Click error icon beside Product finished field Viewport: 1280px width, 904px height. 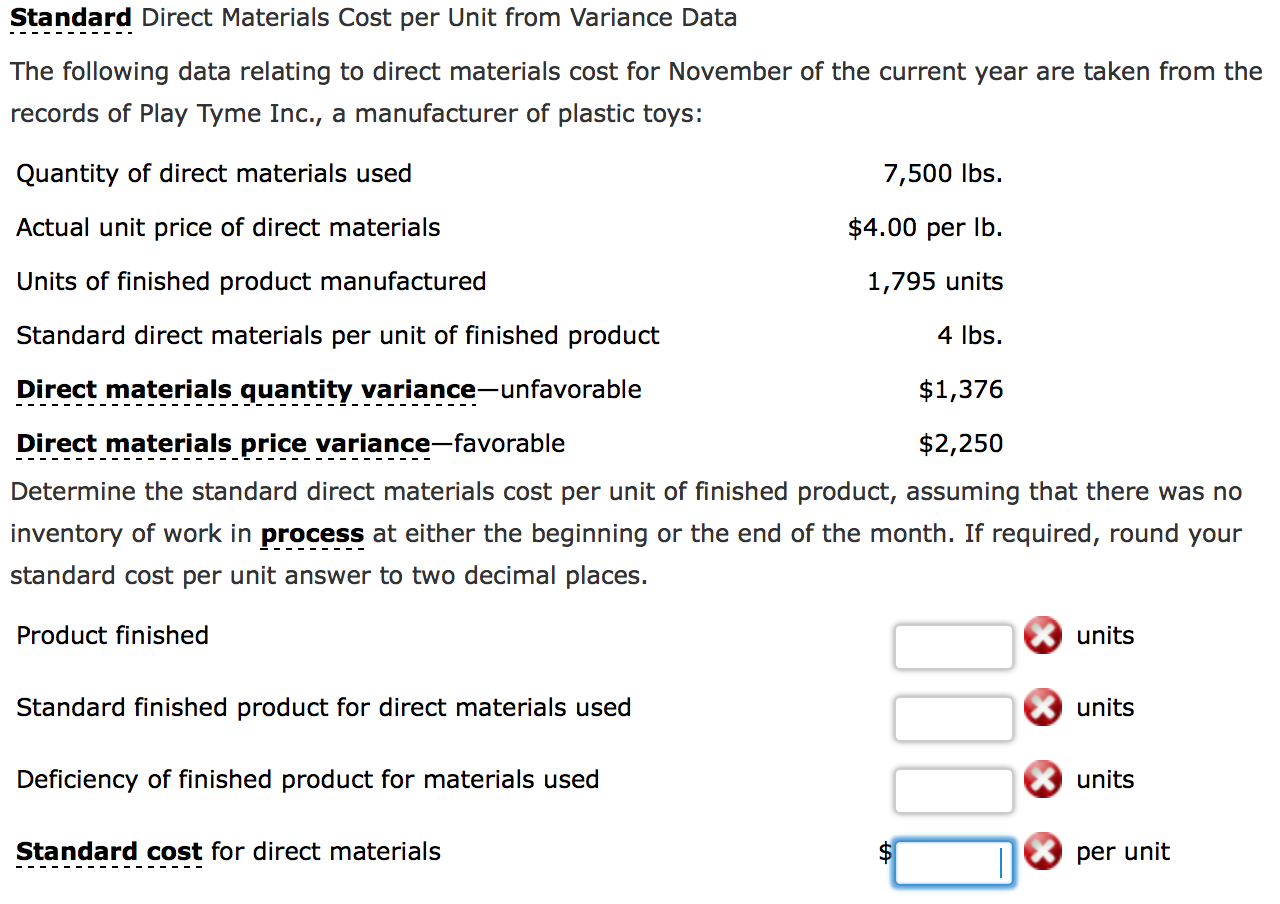(1042, 636)
